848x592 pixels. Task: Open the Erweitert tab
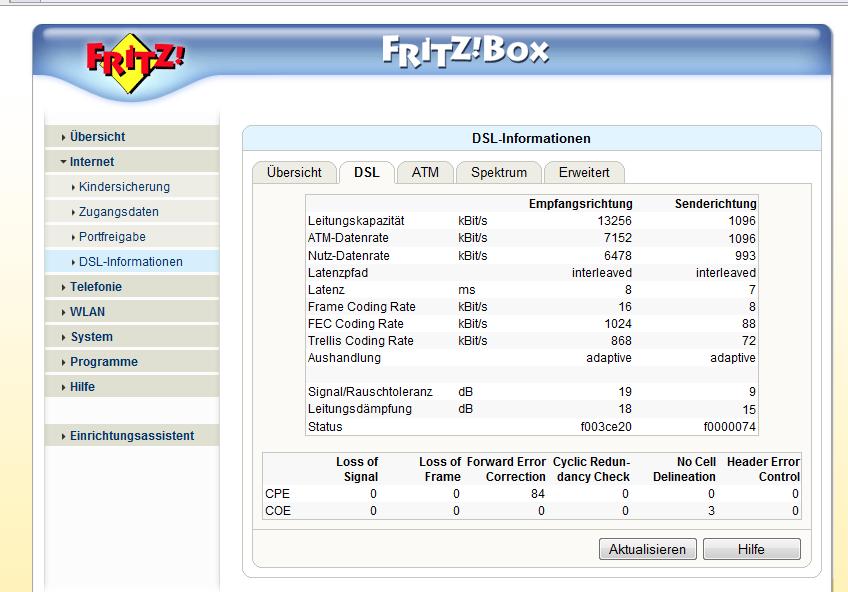pos(584,172)
